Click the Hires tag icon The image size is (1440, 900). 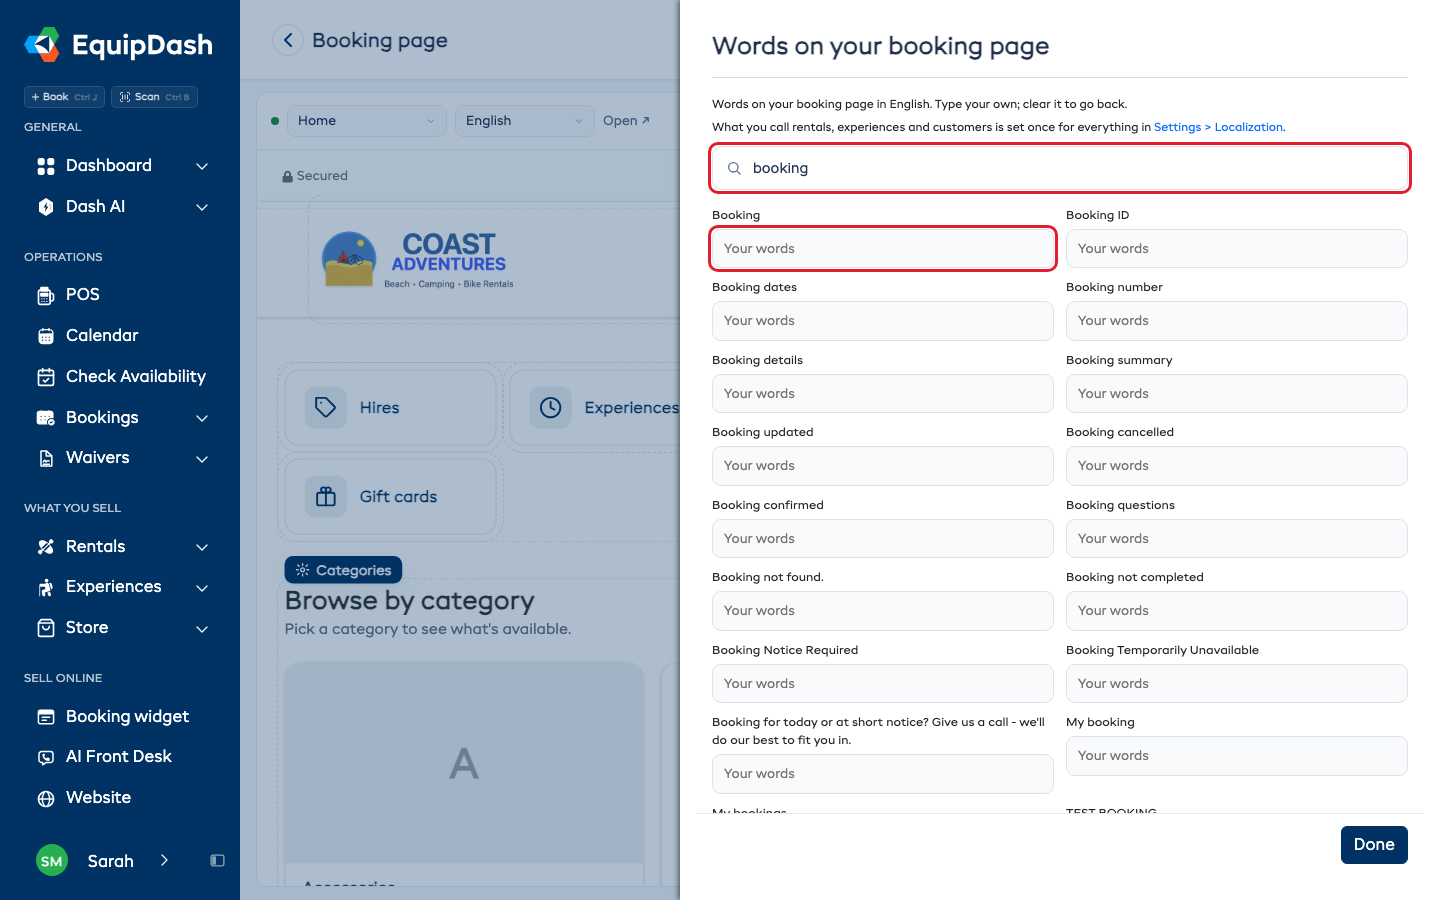click(x=326, y=407)
